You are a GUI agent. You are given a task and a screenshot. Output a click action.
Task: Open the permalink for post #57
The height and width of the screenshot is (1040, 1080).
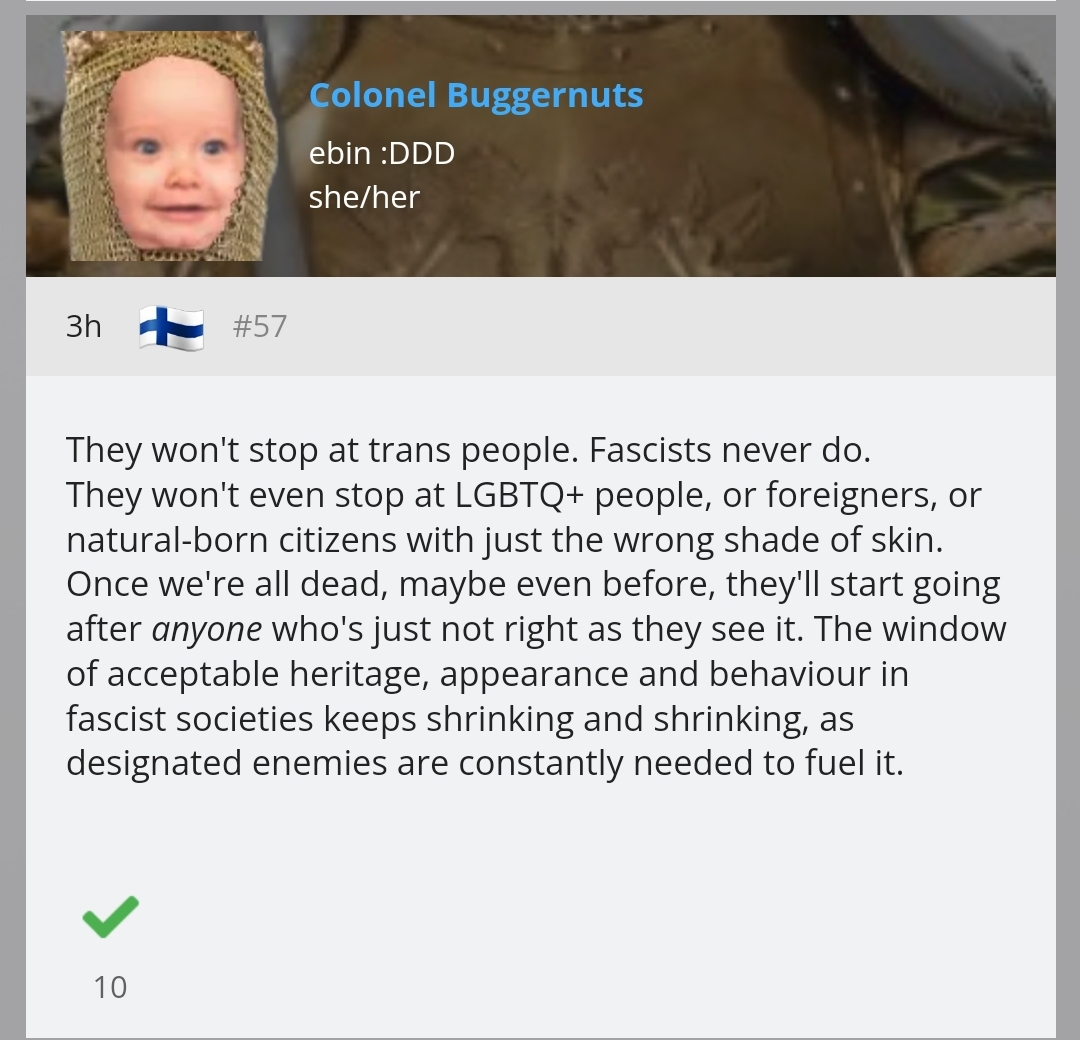[260, 326]
